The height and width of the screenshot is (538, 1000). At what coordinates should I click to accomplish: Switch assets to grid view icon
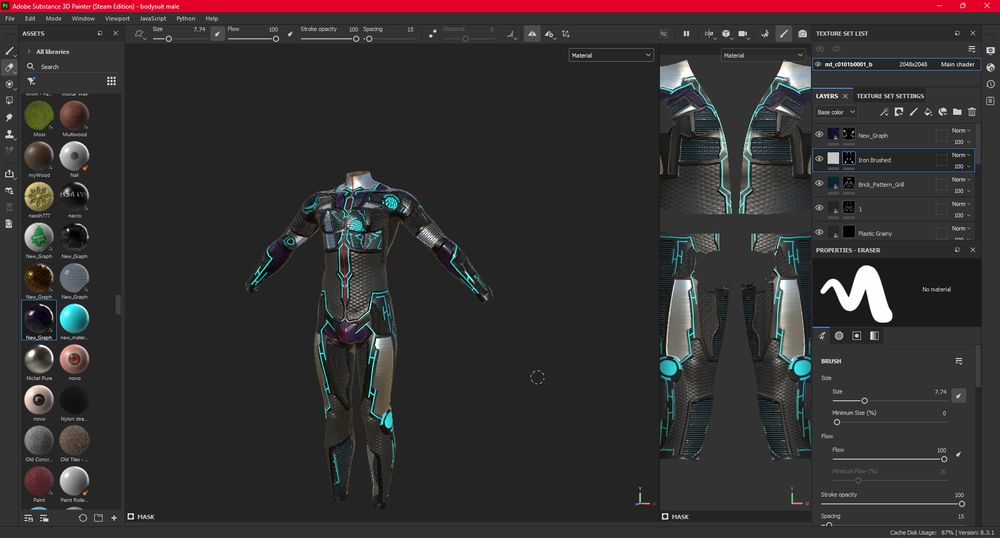(111, 81)
